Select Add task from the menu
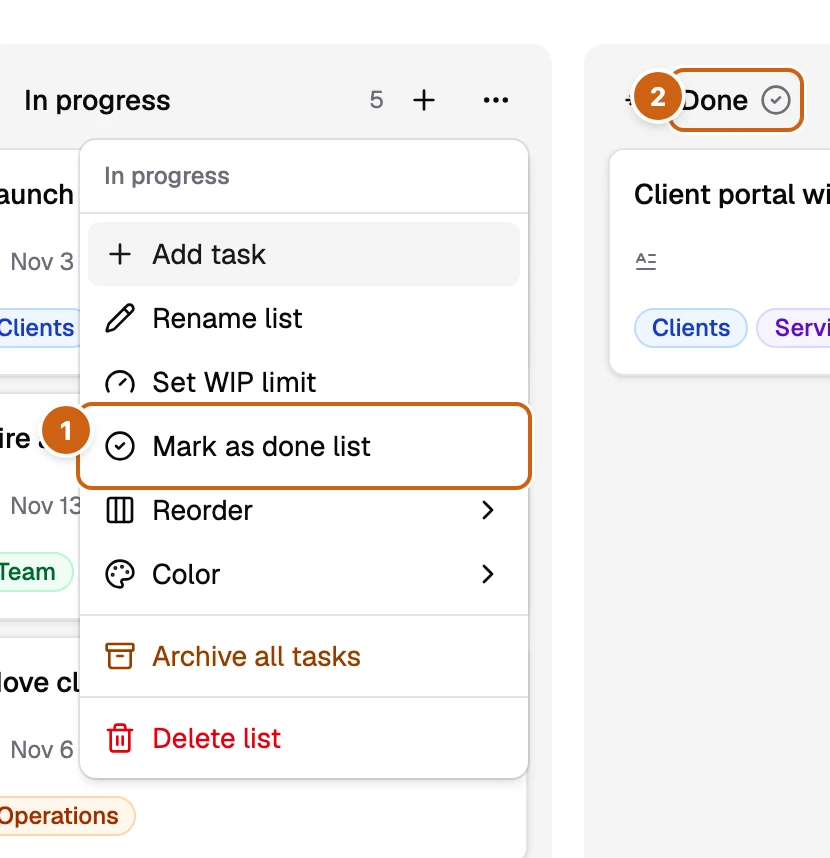The width and height of the screenshot is (830, 858). pyautogui.click(x=304, y=254)
